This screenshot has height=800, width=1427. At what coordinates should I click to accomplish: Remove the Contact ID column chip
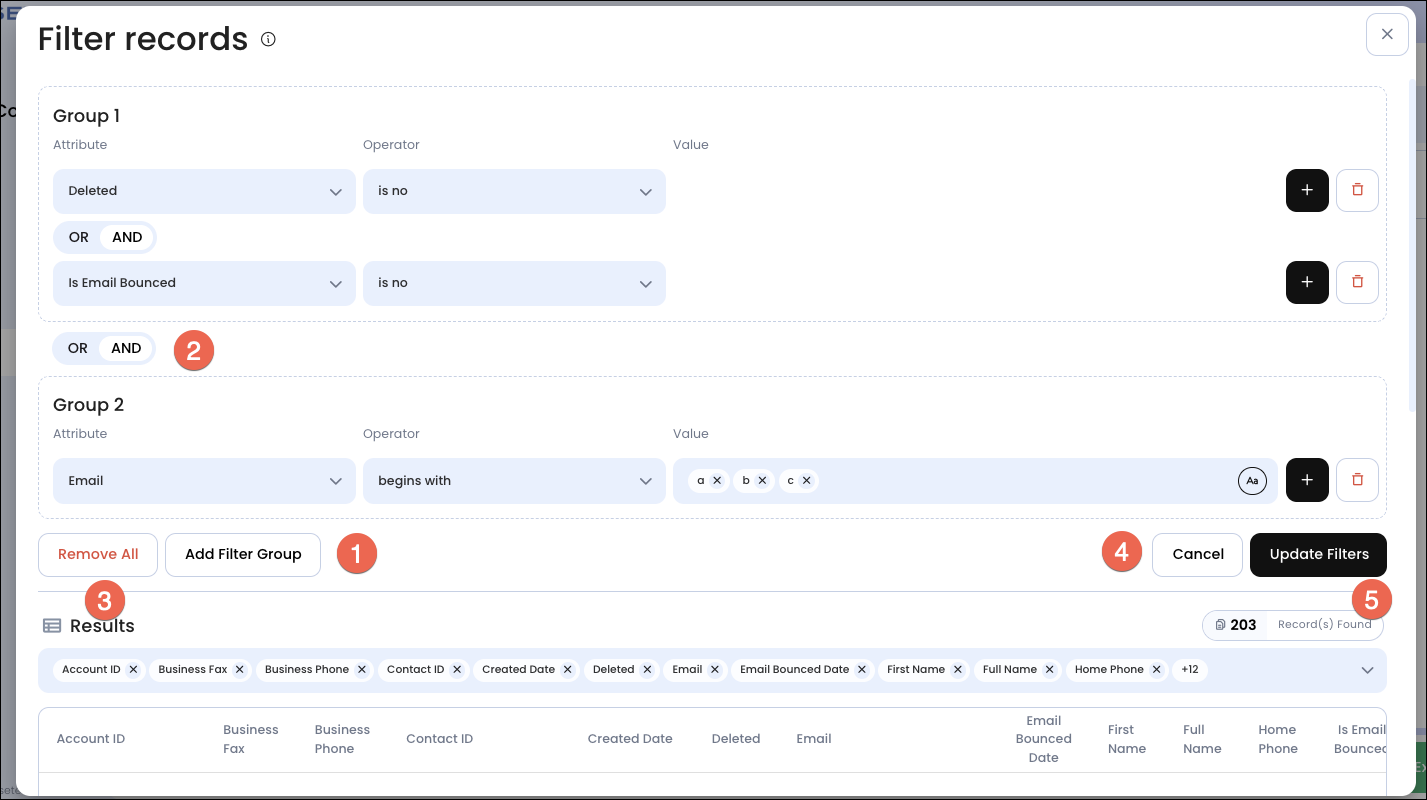[x=457, y=670]
